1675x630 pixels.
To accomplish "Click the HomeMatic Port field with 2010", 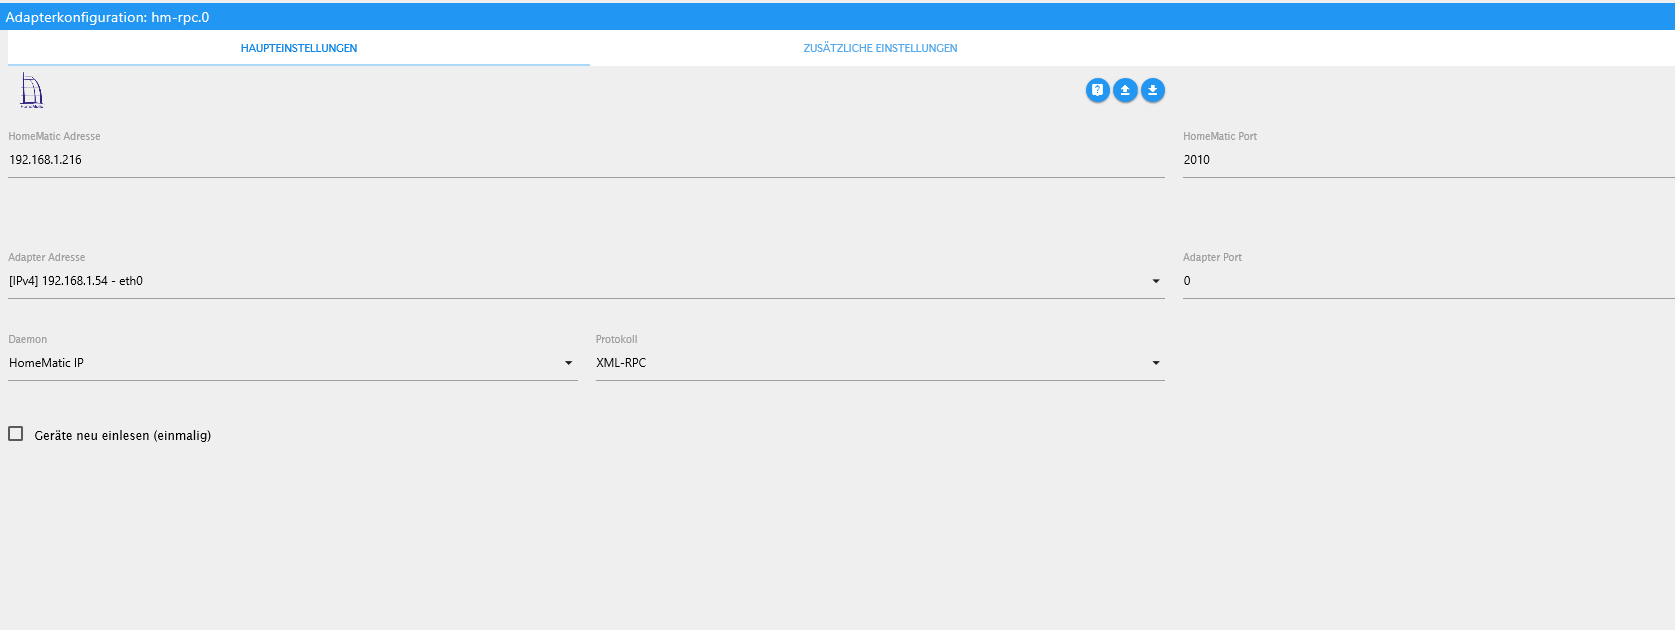I will 1429,160.
